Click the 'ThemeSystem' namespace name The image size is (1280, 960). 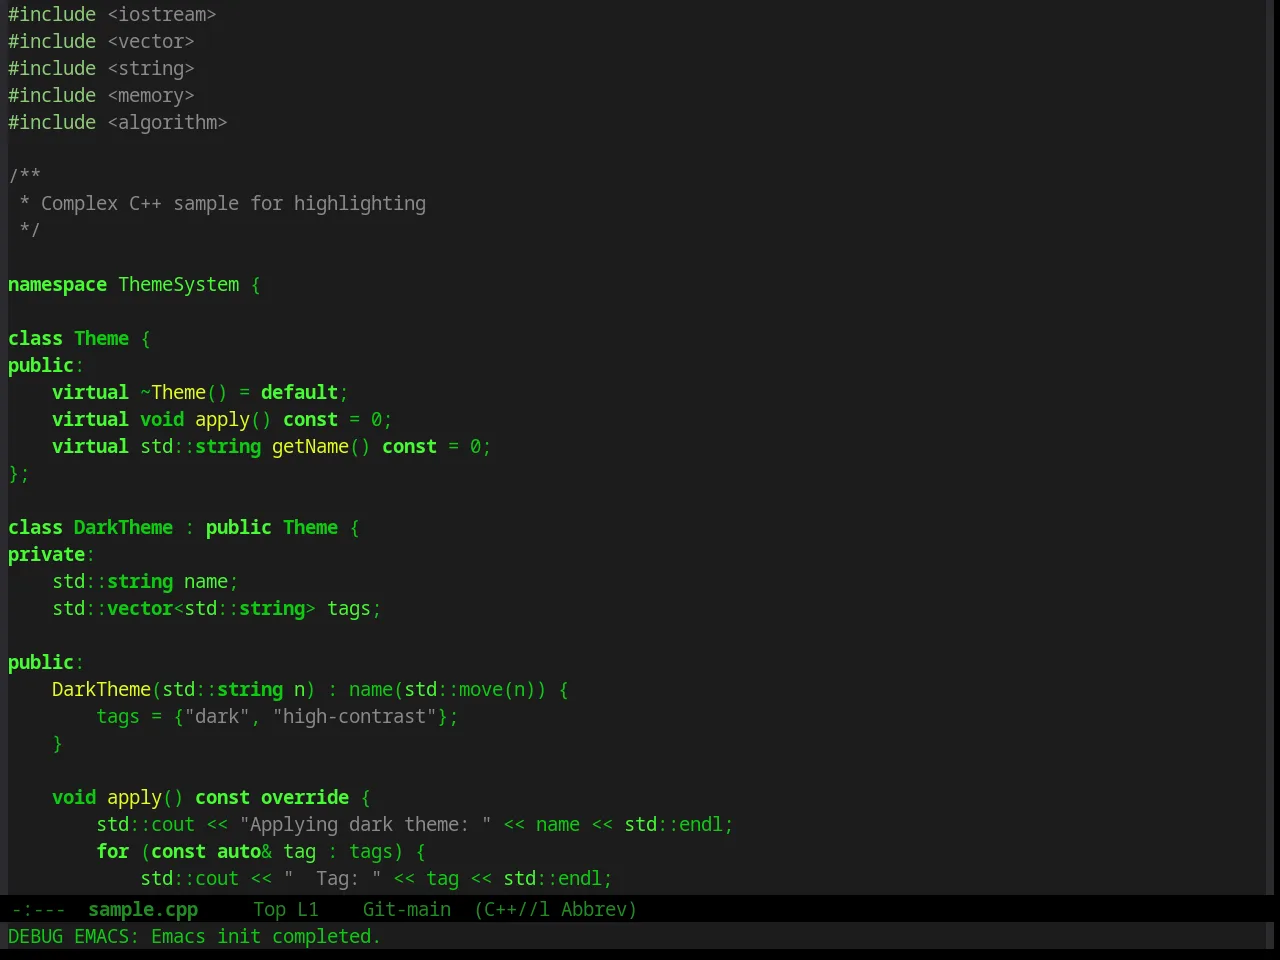pyautogui.click(x=179, y=284)
